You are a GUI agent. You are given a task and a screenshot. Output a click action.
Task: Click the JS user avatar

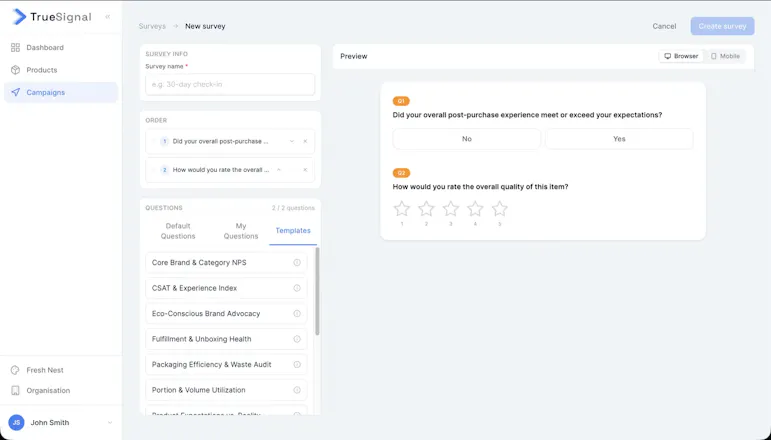pos(16,422)
